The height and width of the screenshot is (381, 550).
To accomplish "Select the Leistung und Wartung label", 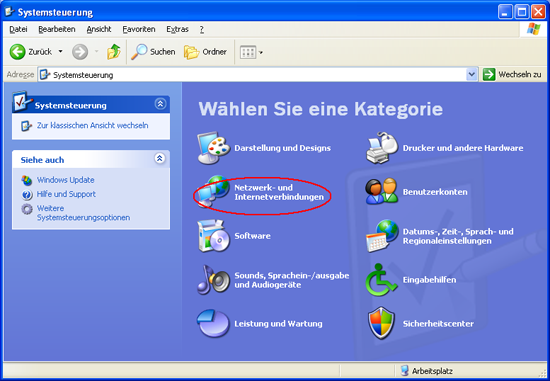I will tap(279, 323).
